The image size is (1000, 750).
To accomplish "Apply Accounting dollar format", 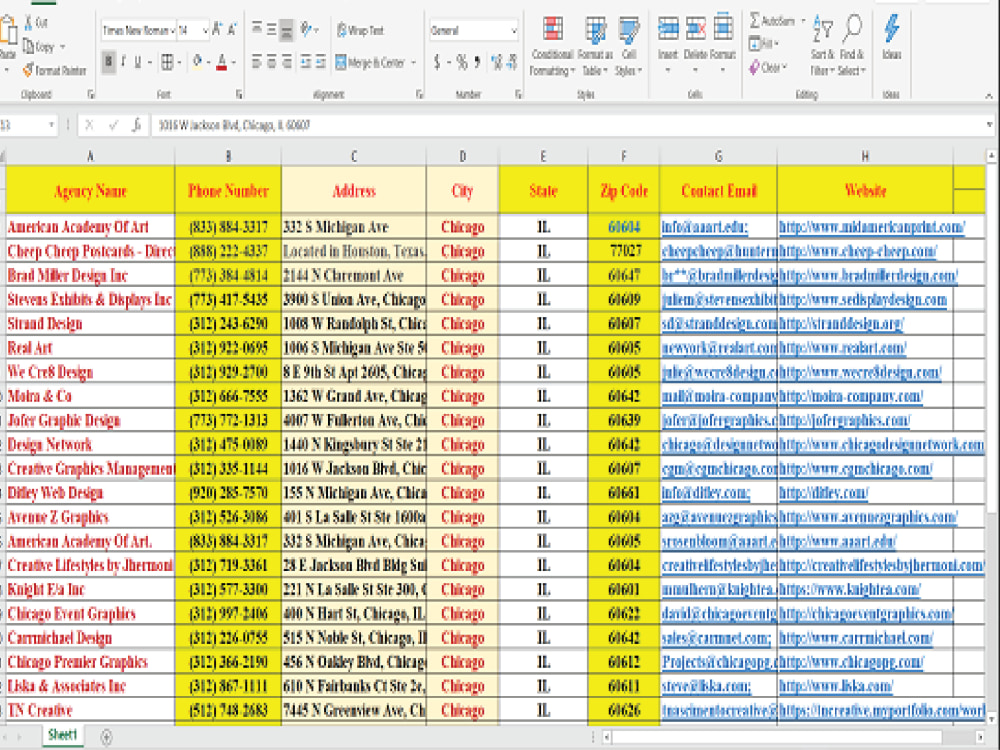I will click(437, 62).
